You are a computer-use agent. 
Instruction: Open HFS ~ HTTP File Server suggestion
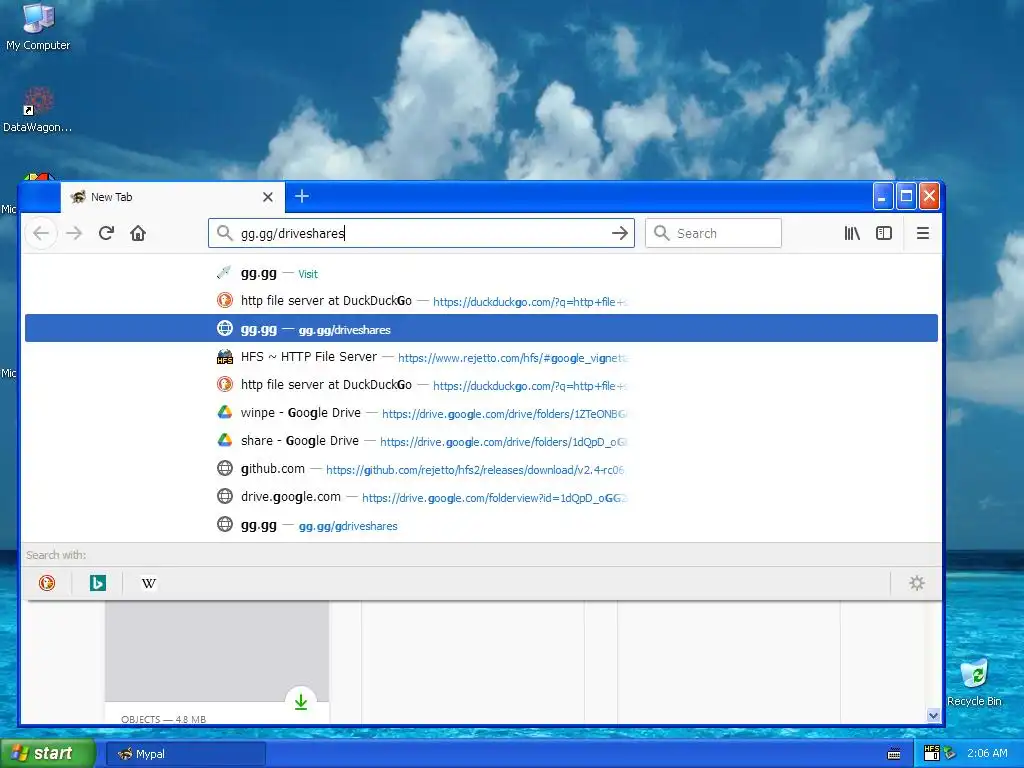coord(481,357)
